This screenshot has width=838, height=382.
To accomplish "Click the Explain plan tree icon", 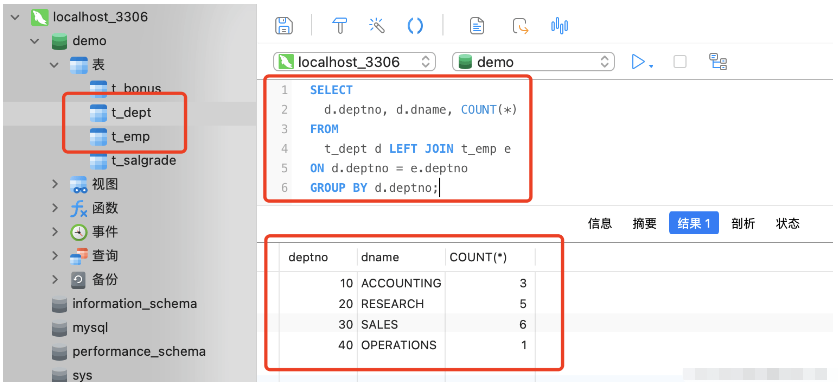I will pos(717,61).
